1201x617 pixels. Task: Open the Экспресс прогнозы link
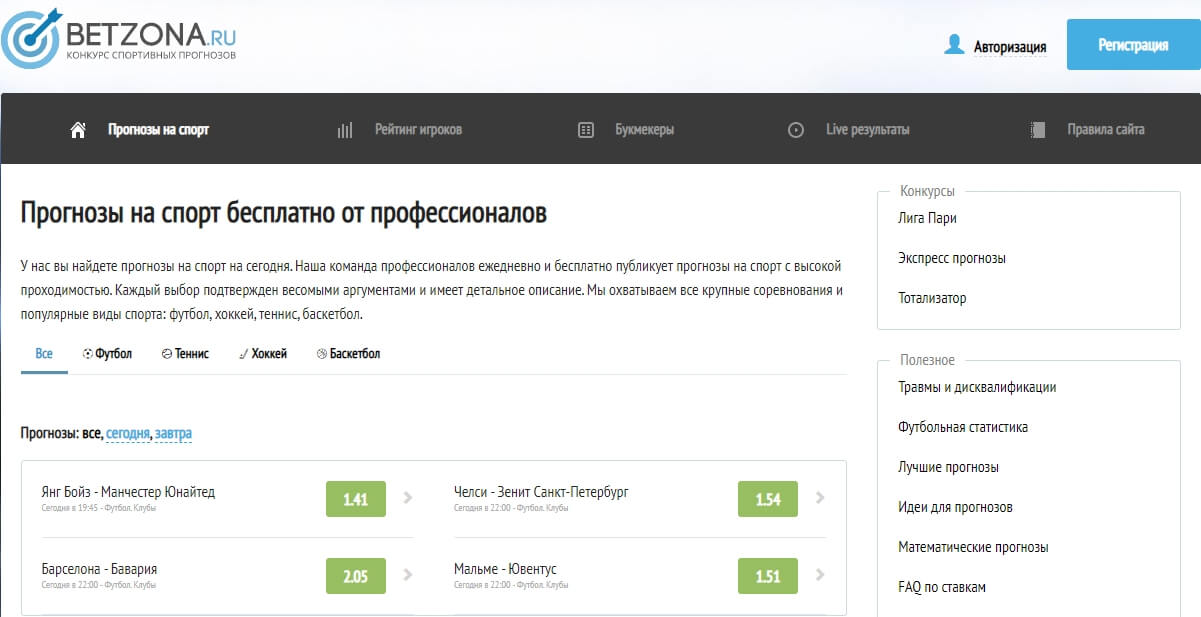[x=952, y=258]
